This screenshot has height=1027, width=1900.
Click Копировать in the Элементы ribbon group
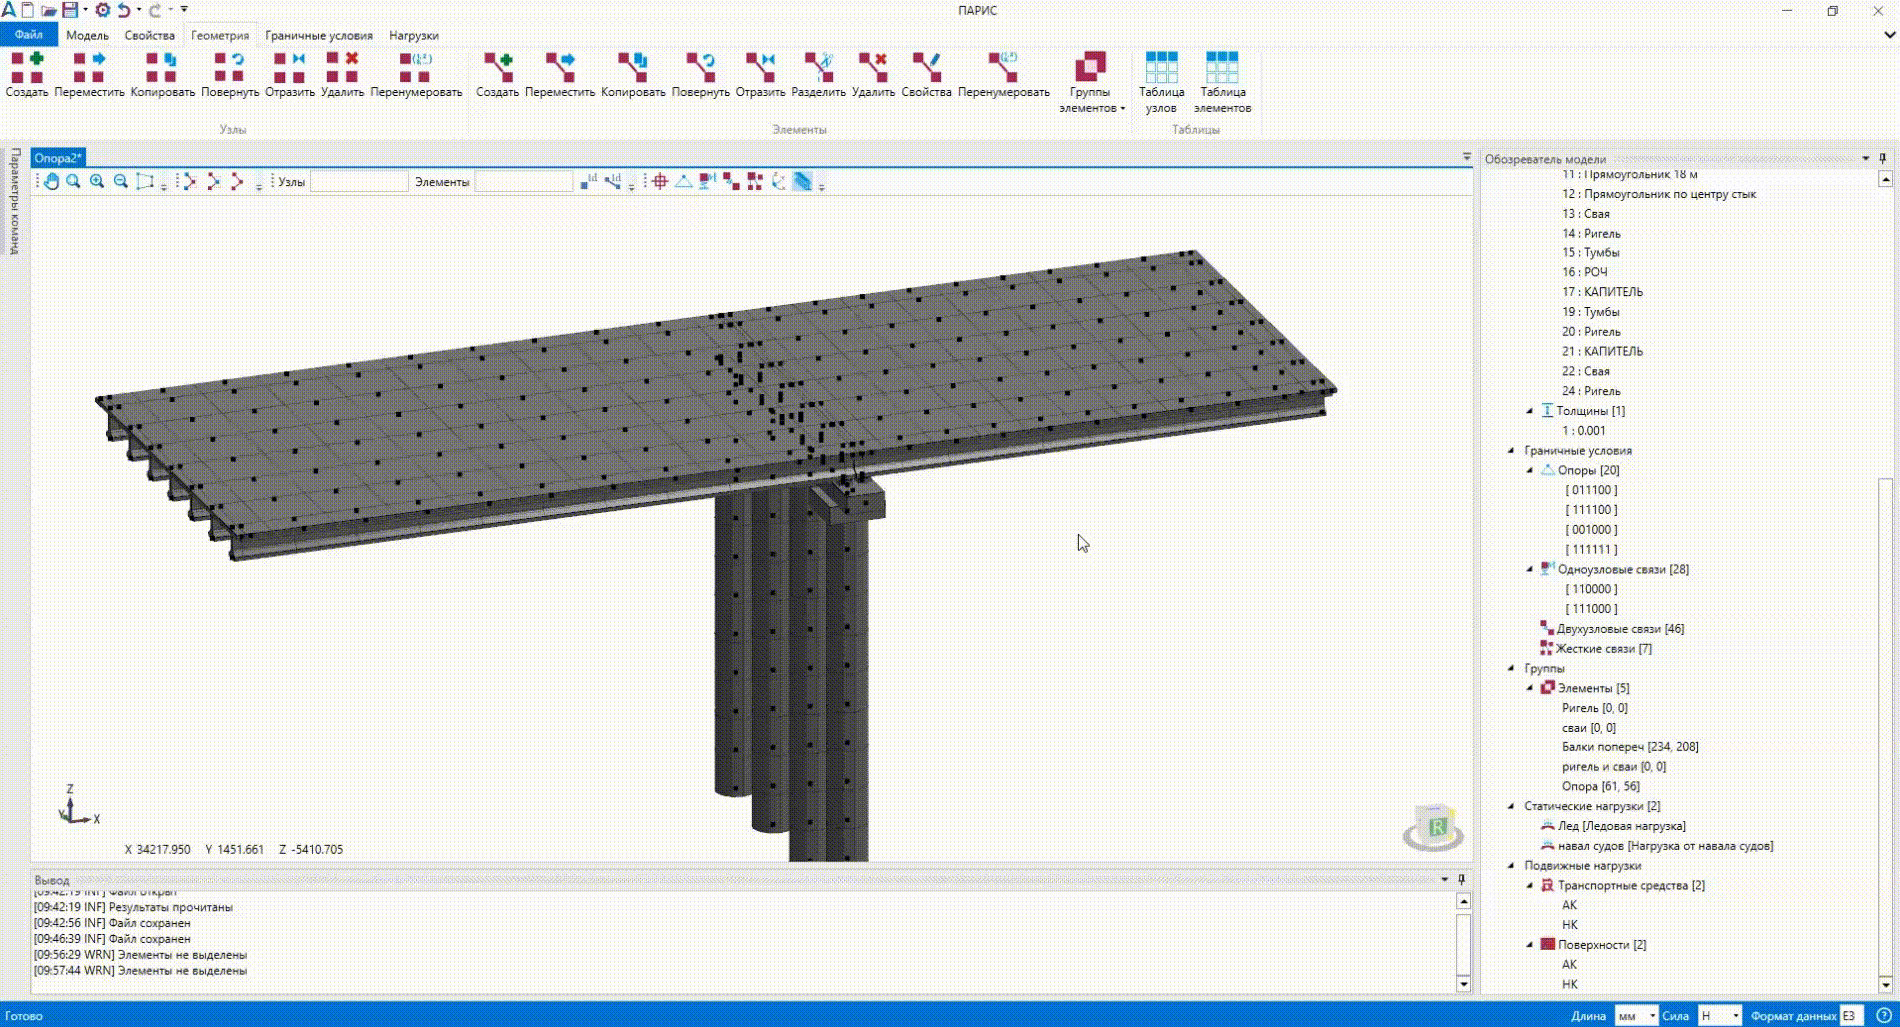coord(633,75)
